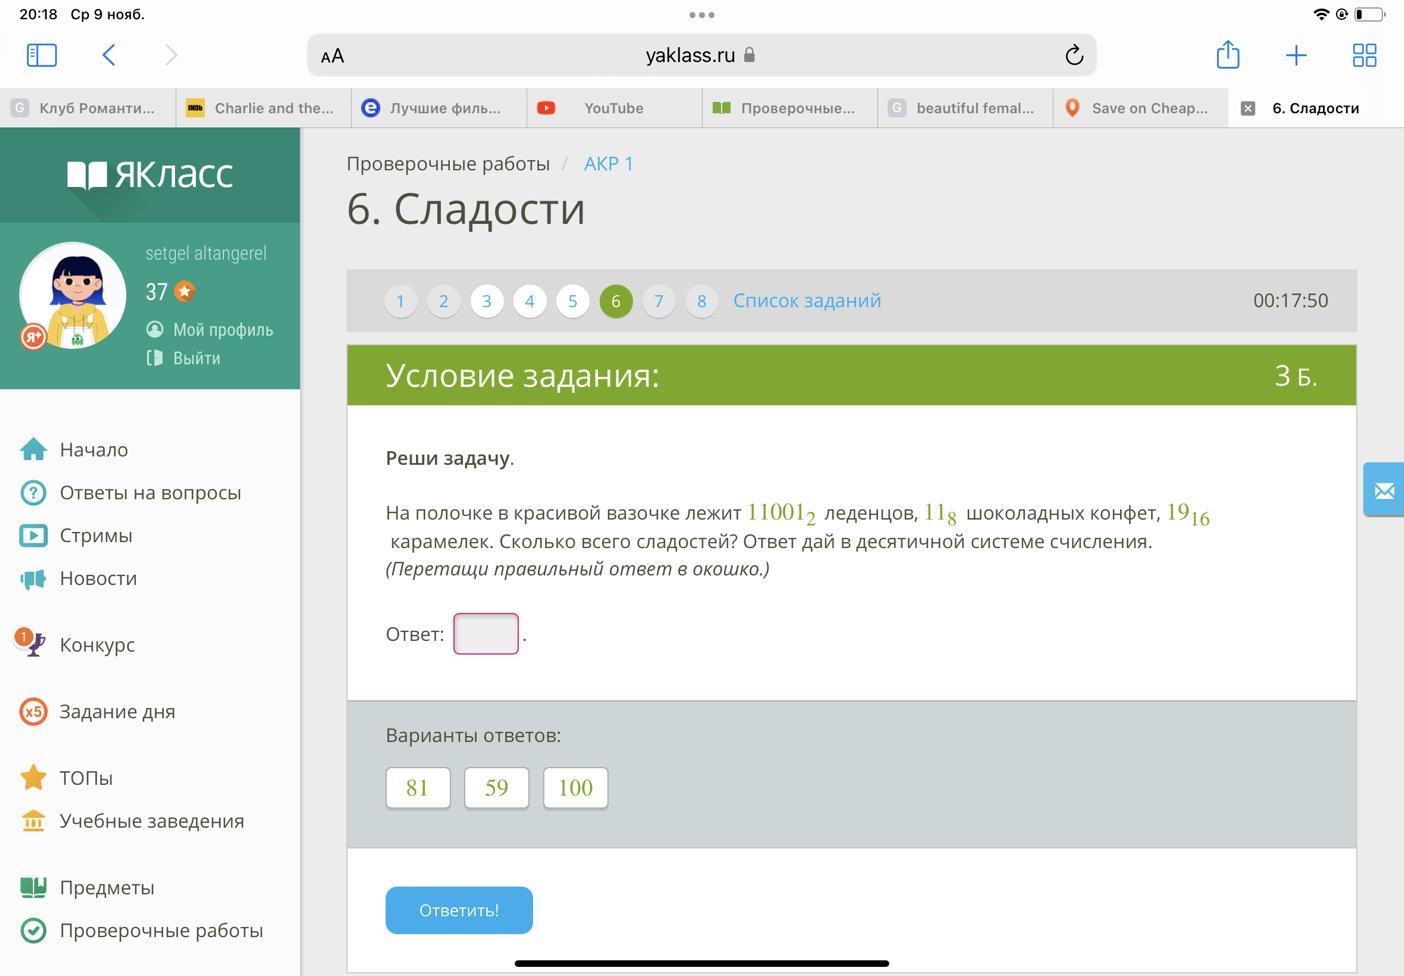This screenshot has height=976, width=1404.
Task: Show the tab overview grid
Action: (x=1364, y=55)
